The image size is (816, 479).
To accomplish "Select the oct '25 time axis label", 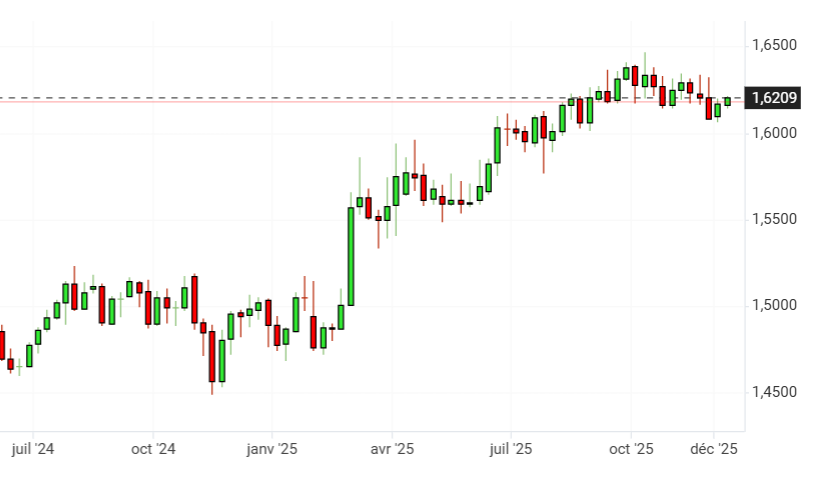I will [x=631, y=450].
